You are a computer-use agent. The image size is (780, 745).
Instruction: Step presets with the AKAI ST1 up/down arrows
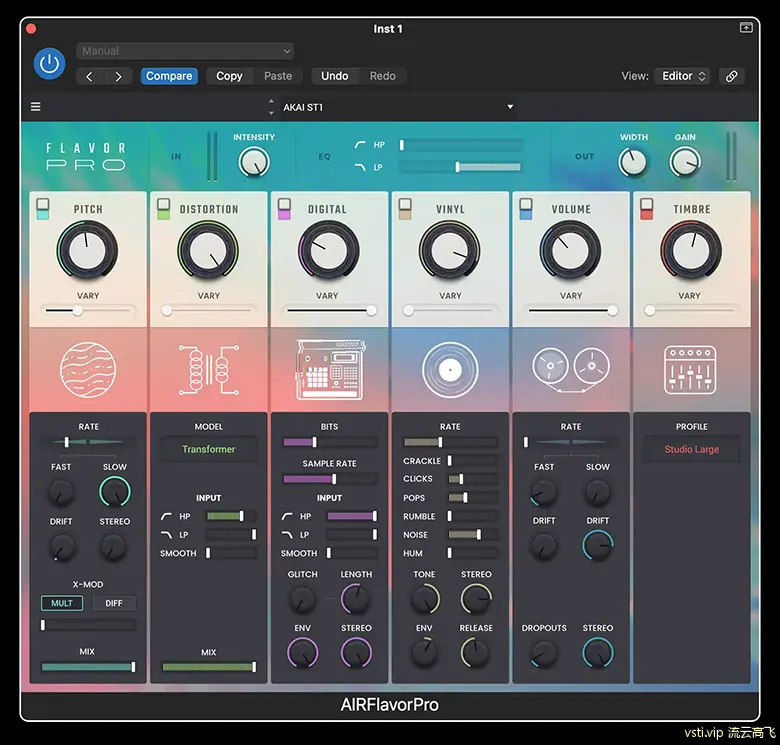click(271, 107)
